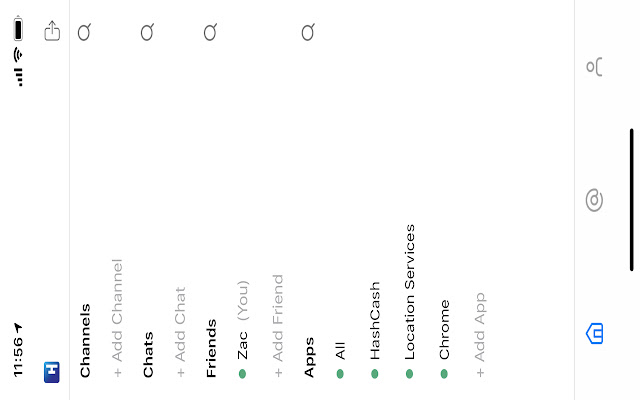This screenshot has width=640, height=400.
Task: Open the blue home tab icon
Action: tap(594, 333)
